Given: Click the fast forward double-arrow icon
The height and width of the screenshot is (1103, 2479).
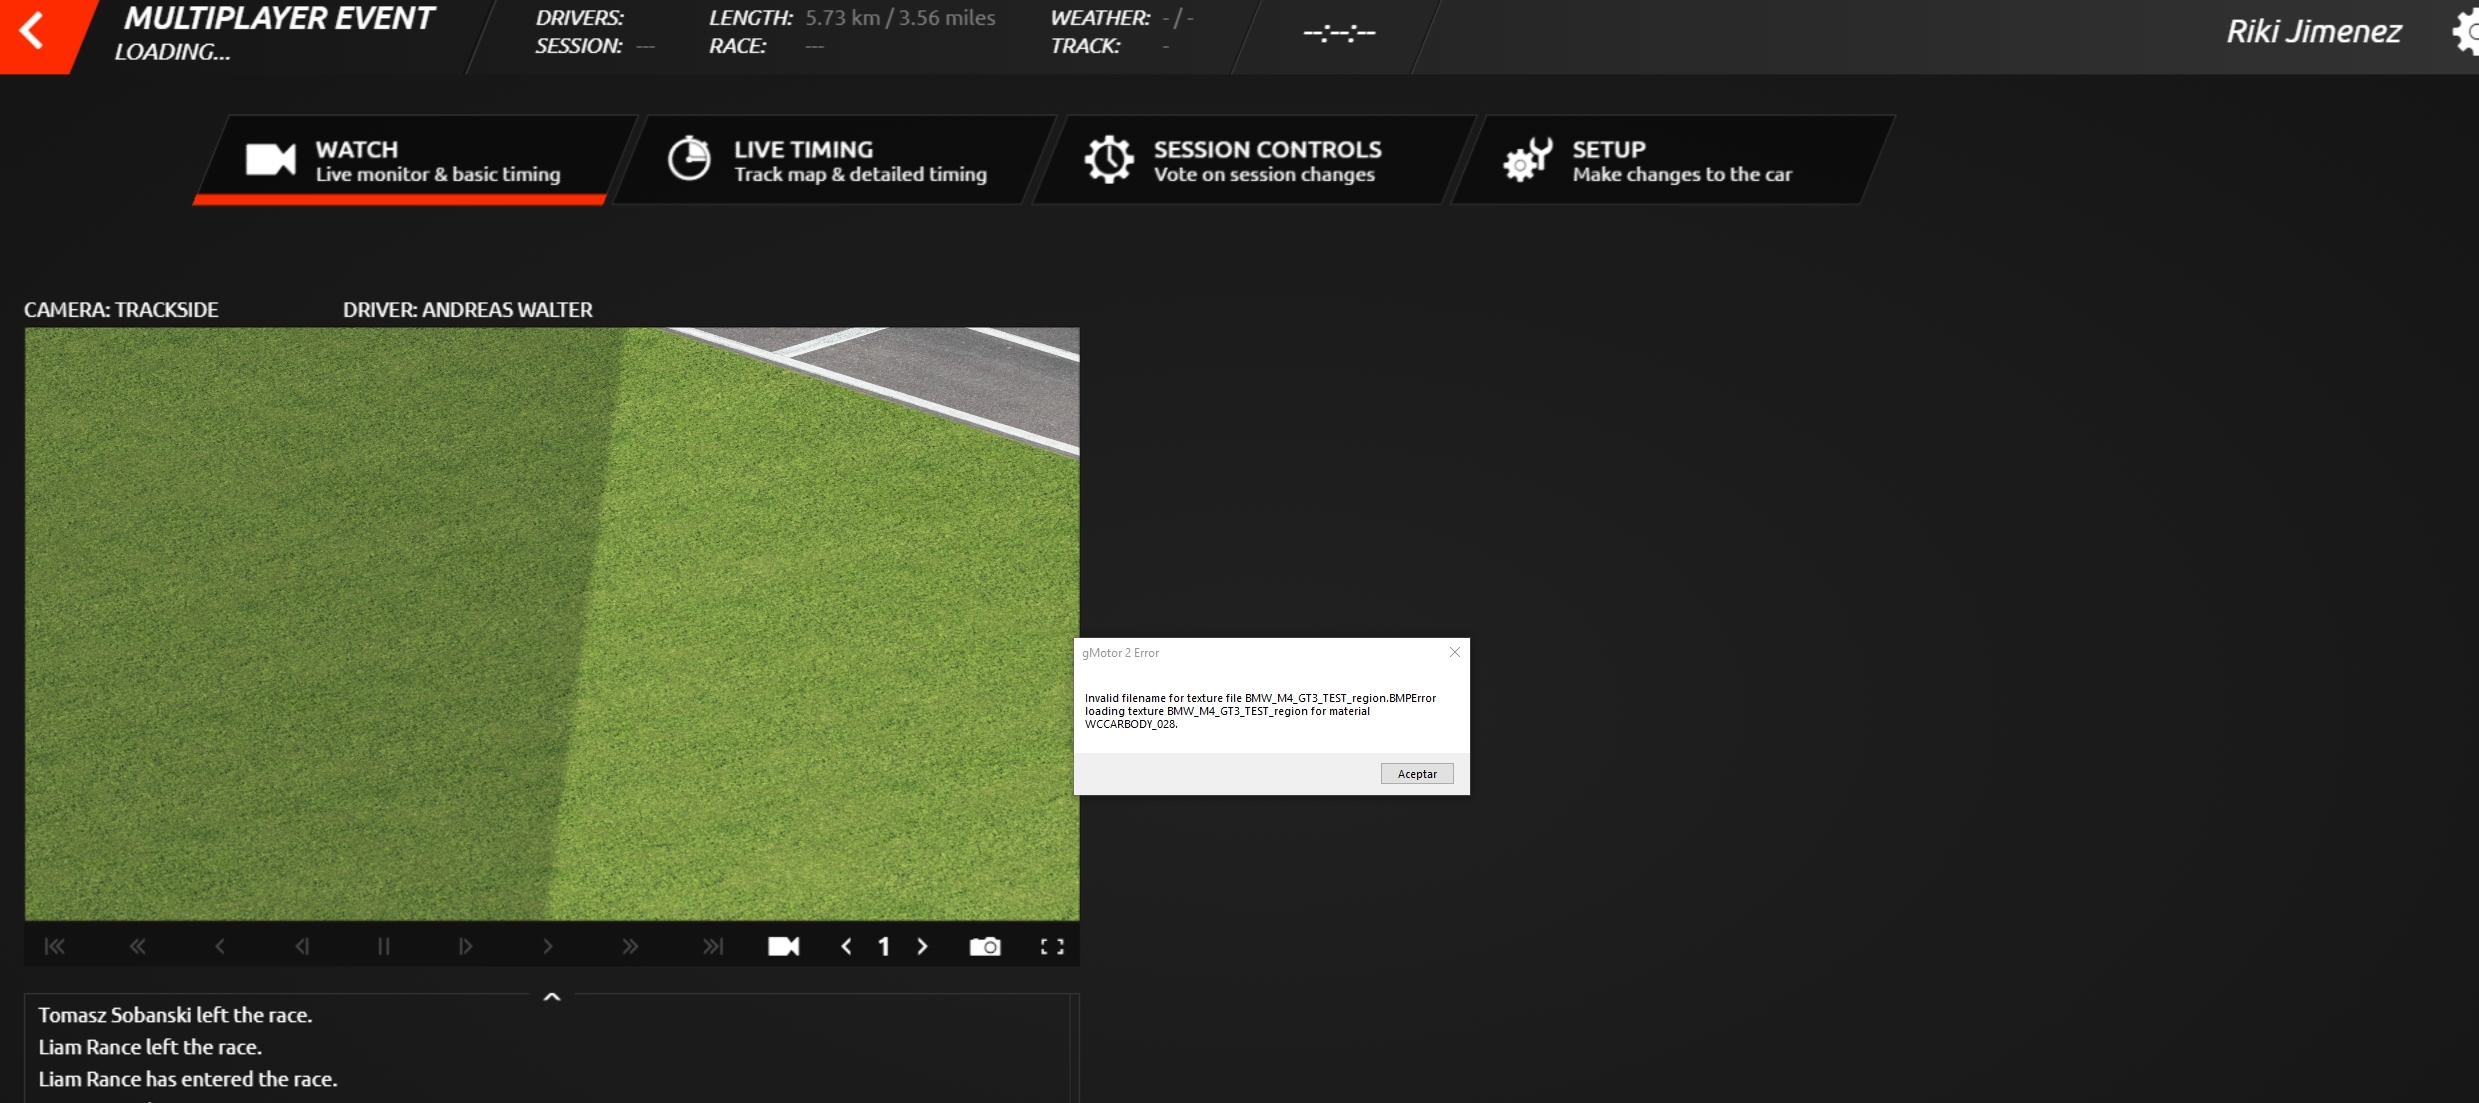Looking at the screenshot, I should 630,946.
